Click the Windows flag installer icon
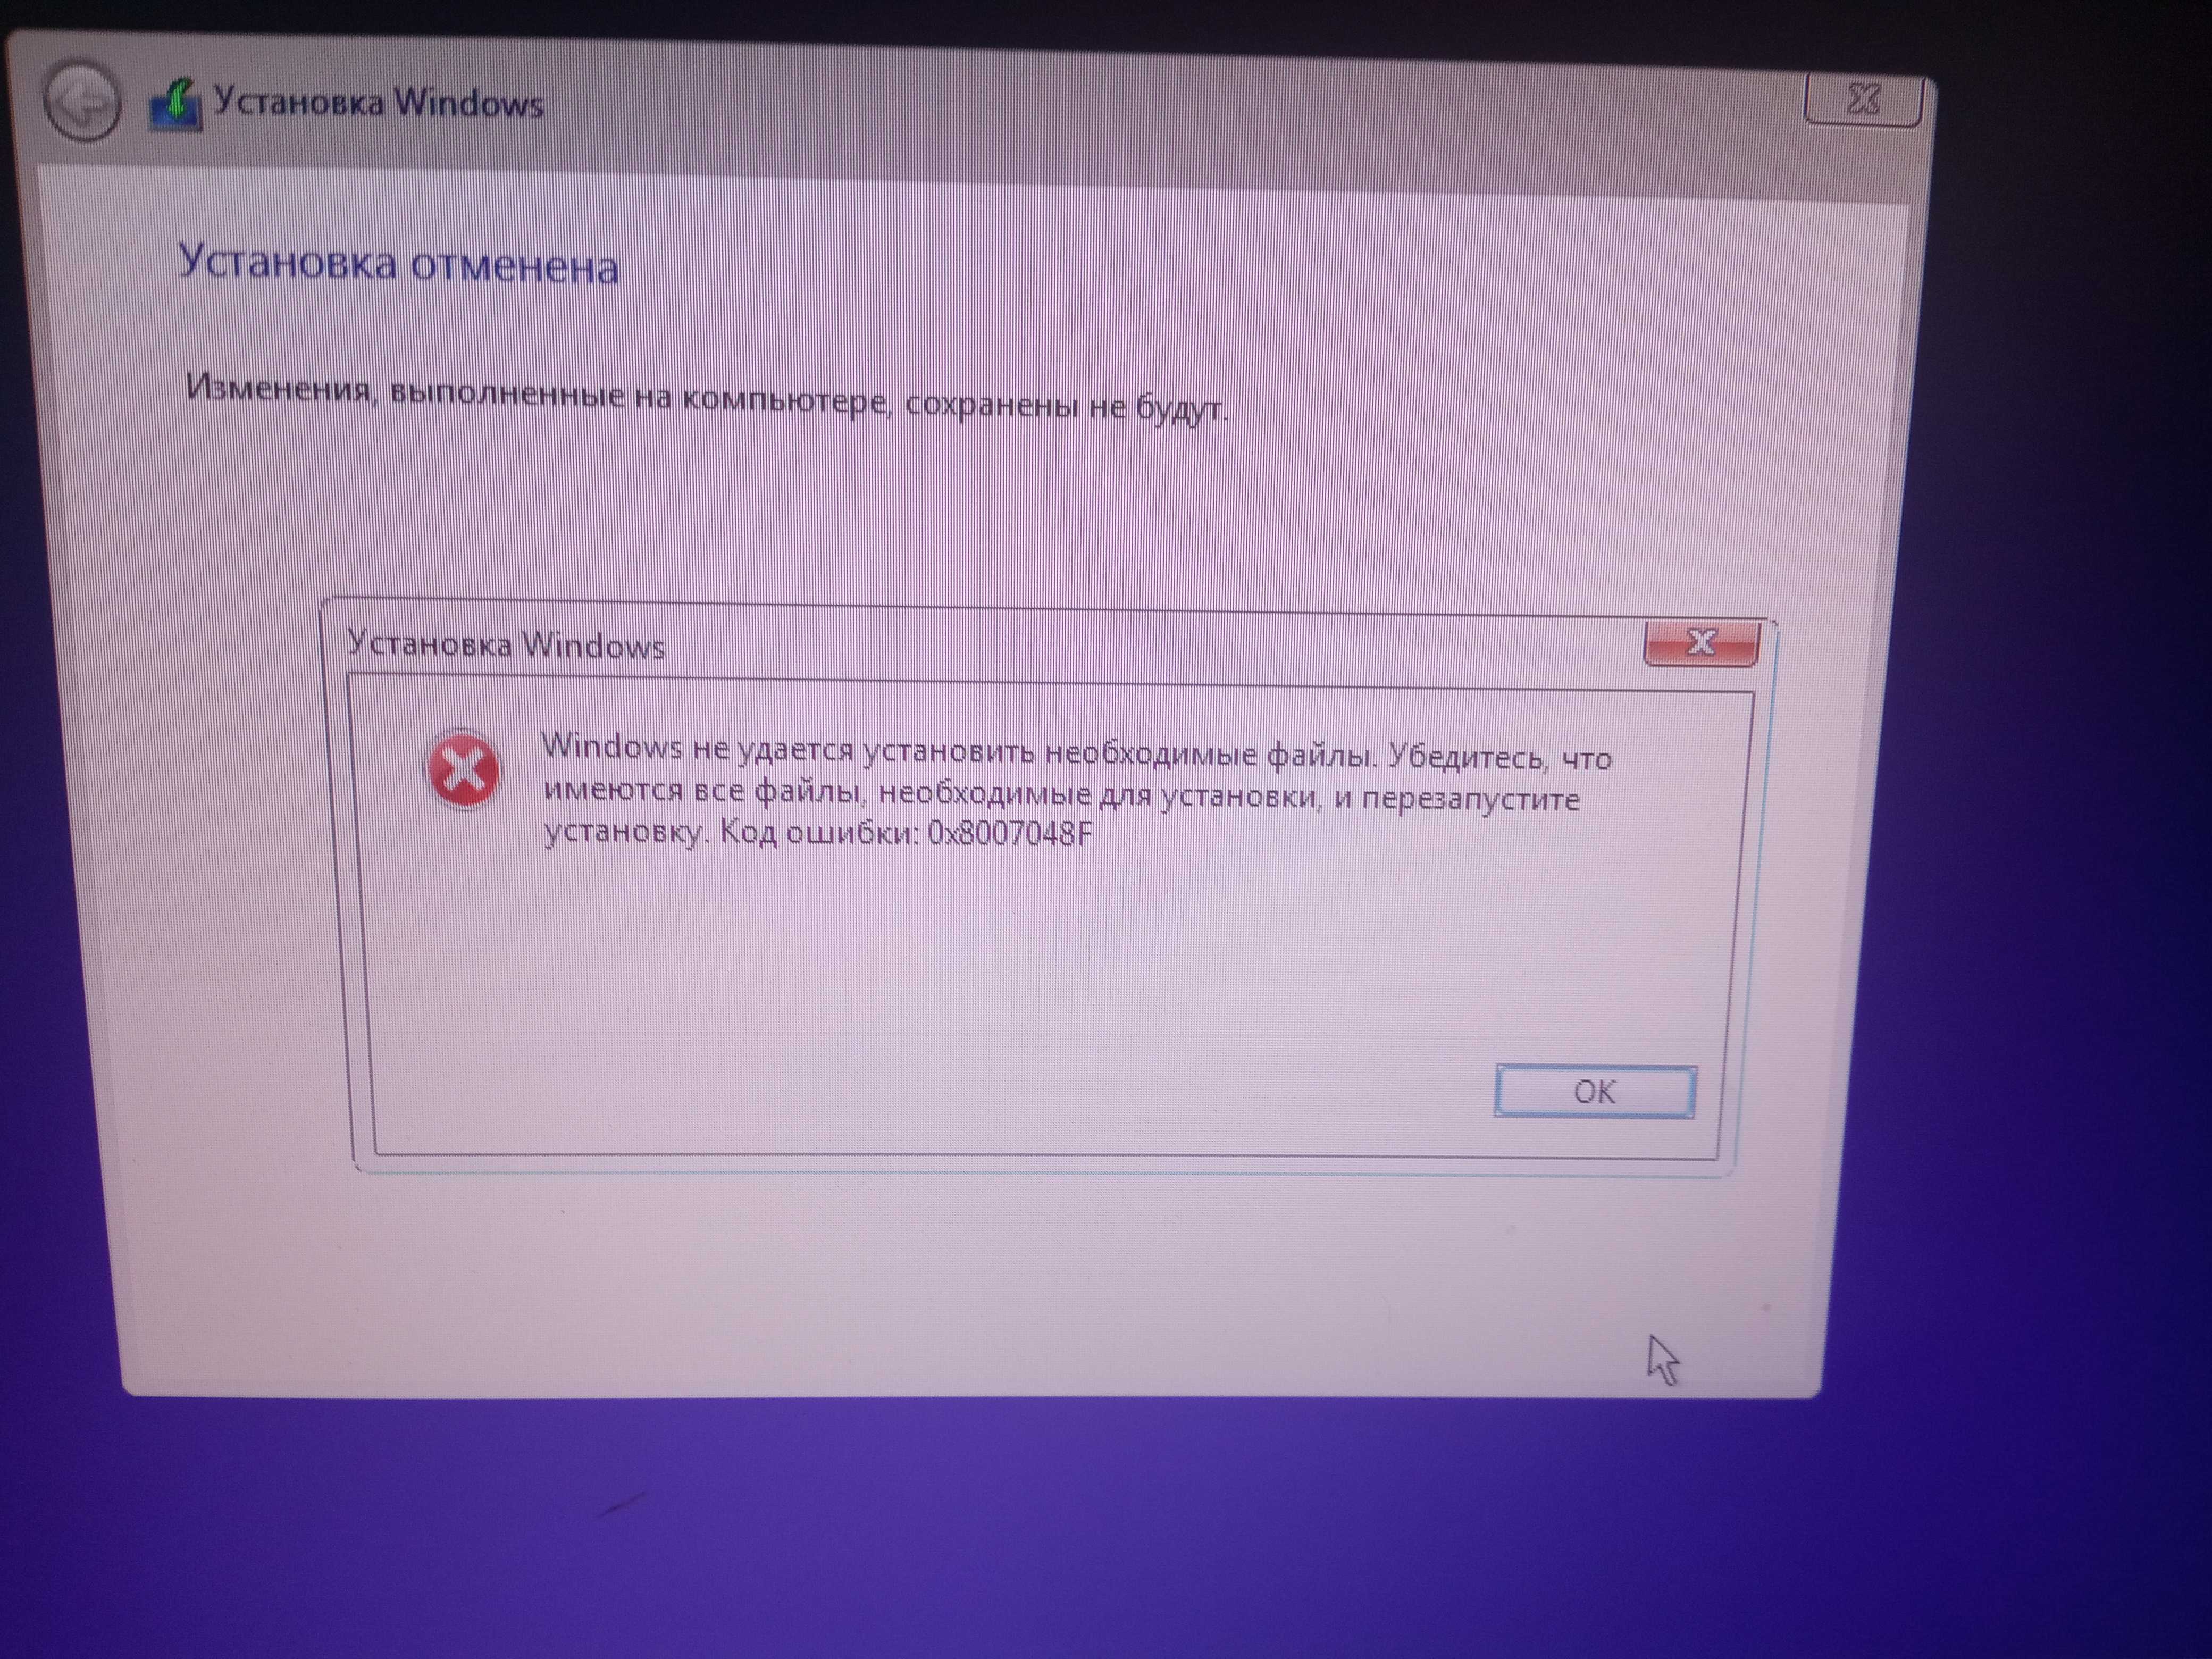This screenshot has width=2212, height=1659. pyautogui.click(x=174, y=73)
